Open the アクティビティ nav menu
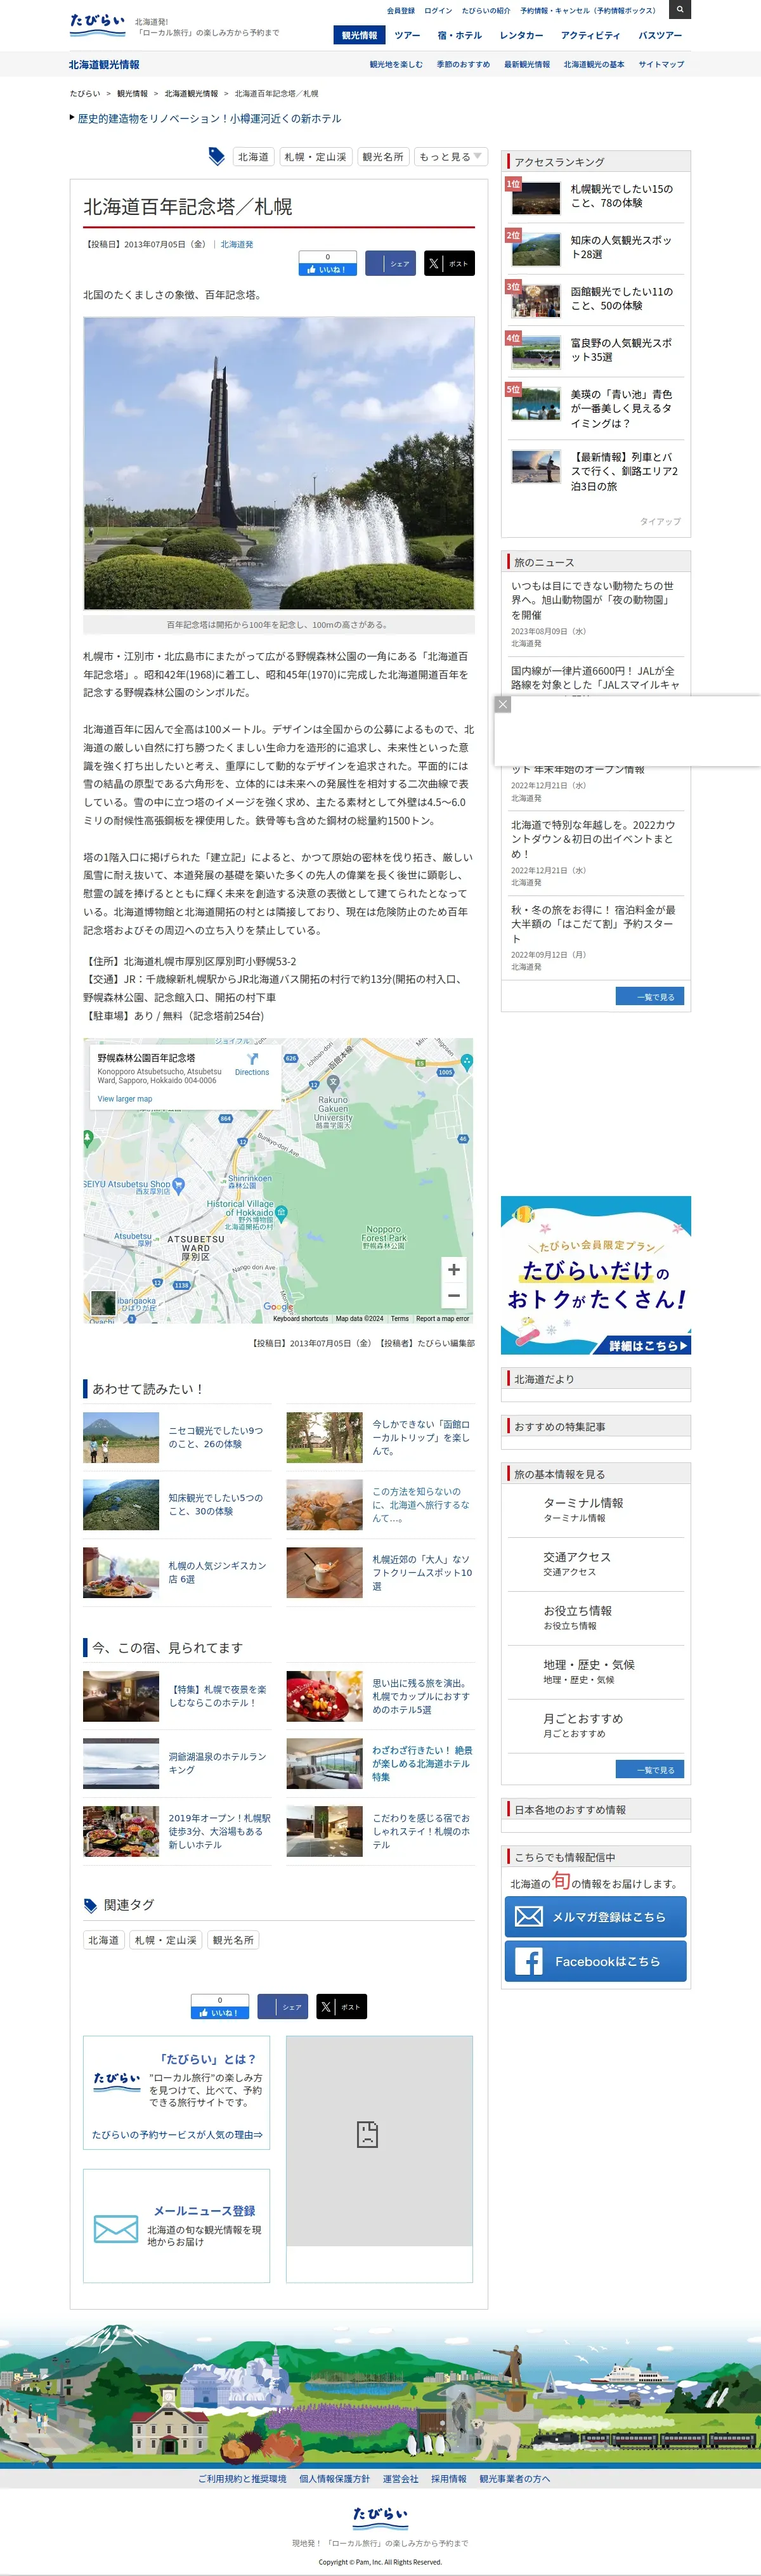Viewport: 761px width, 2576px height. tap(590, 35)
